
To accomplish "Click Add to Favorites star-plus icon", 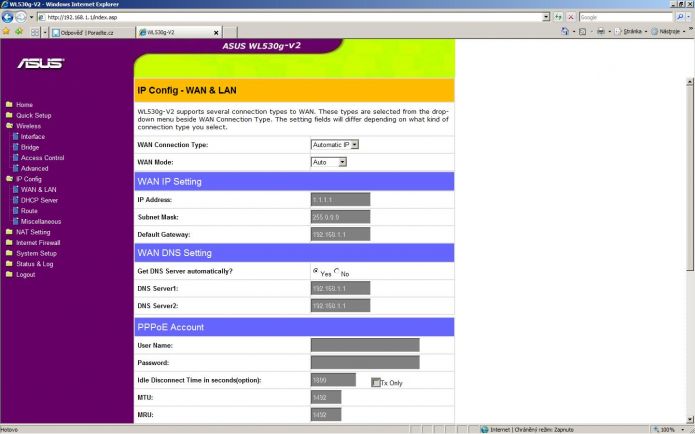I will 19,32.
